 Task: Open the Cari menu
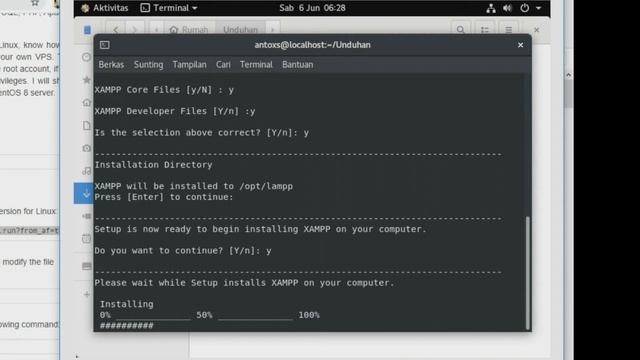point(223,64)
